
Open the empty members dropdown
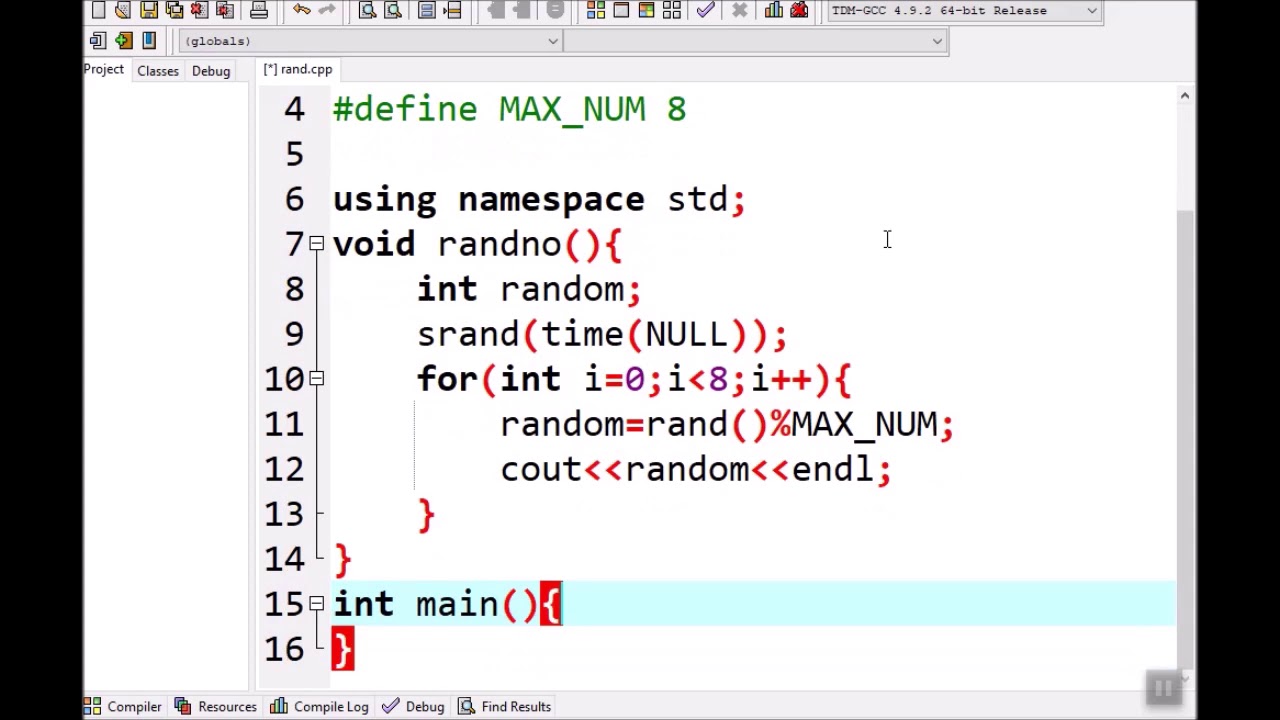click(x=755, y=41)
